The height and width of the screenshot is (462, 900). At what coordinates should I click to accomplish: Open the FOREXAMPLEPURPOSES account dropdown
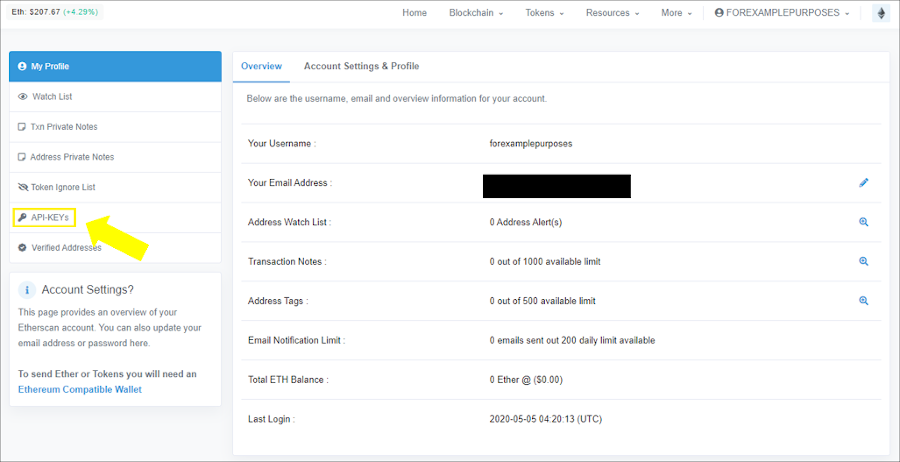click(782, 13)
